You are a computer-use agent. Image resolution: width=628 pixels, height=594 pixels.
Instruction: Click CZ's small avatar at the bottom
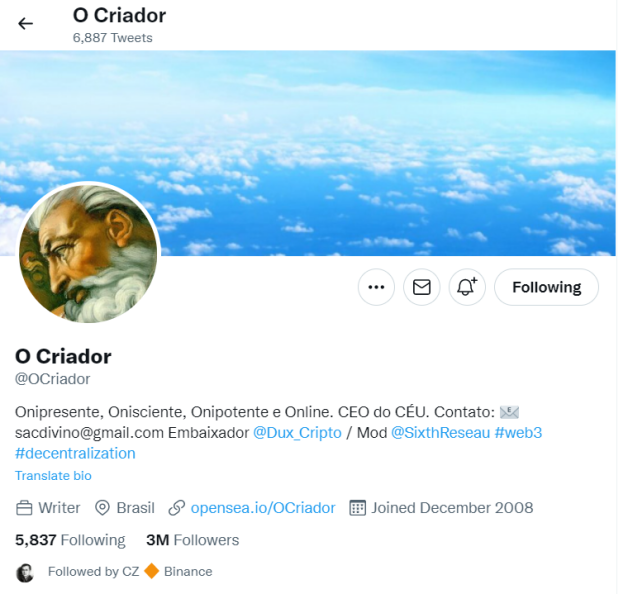pyautogui.click(x=25, y=573)
